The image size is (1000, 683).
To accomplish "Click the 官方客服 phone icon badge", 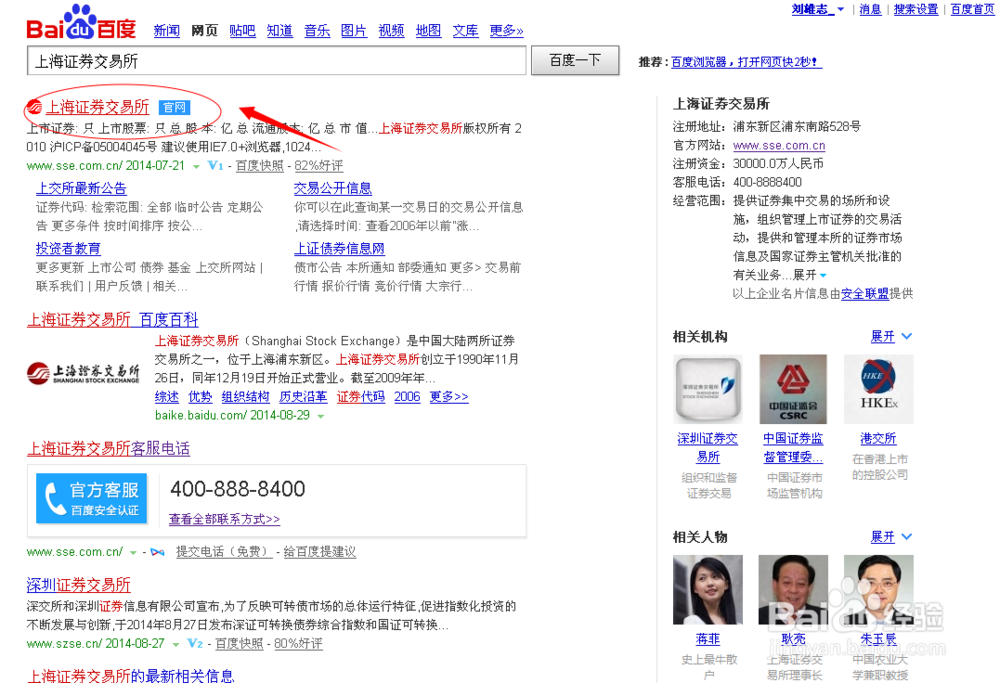I will (x=91, y=498).
